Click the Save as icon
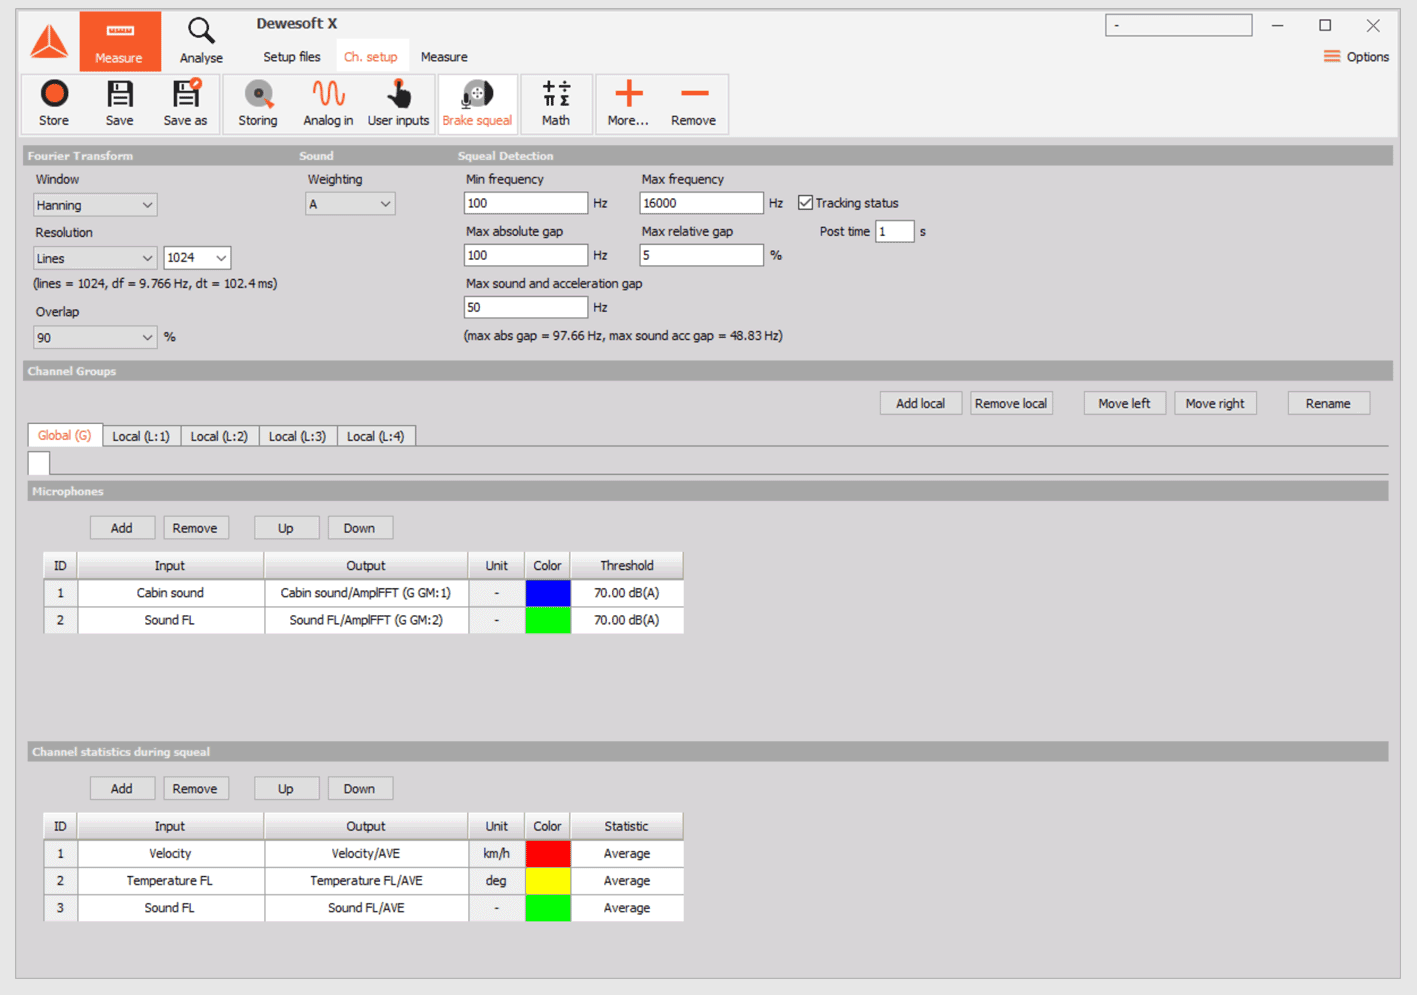Image resolution: width=1417 pixels, height=995 pixels. (184, 103)
